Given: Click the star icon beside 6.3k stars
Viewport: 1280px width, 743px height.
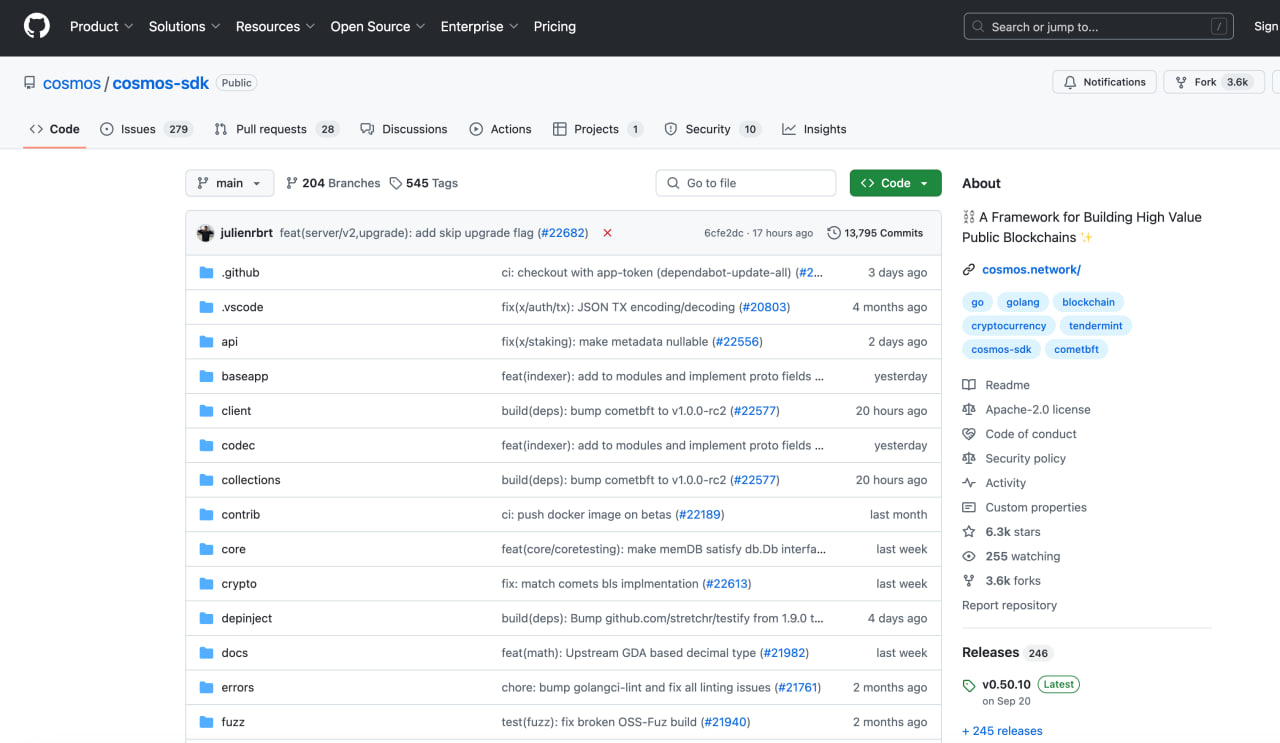Looking at the screenshot, I should pos(969,532).
